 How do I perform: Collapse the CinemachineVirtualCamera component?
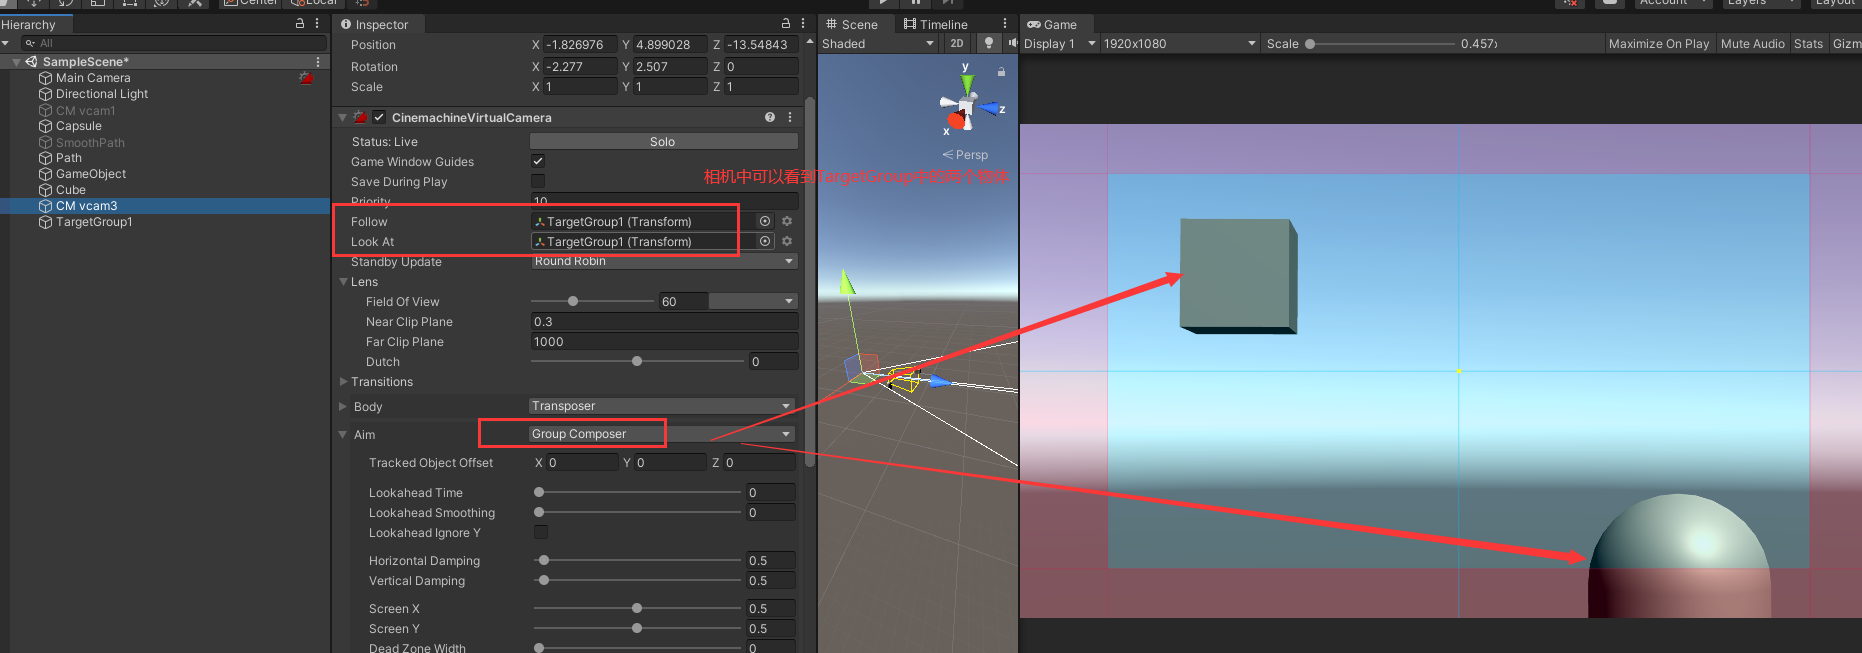click(x=342, y=117)
